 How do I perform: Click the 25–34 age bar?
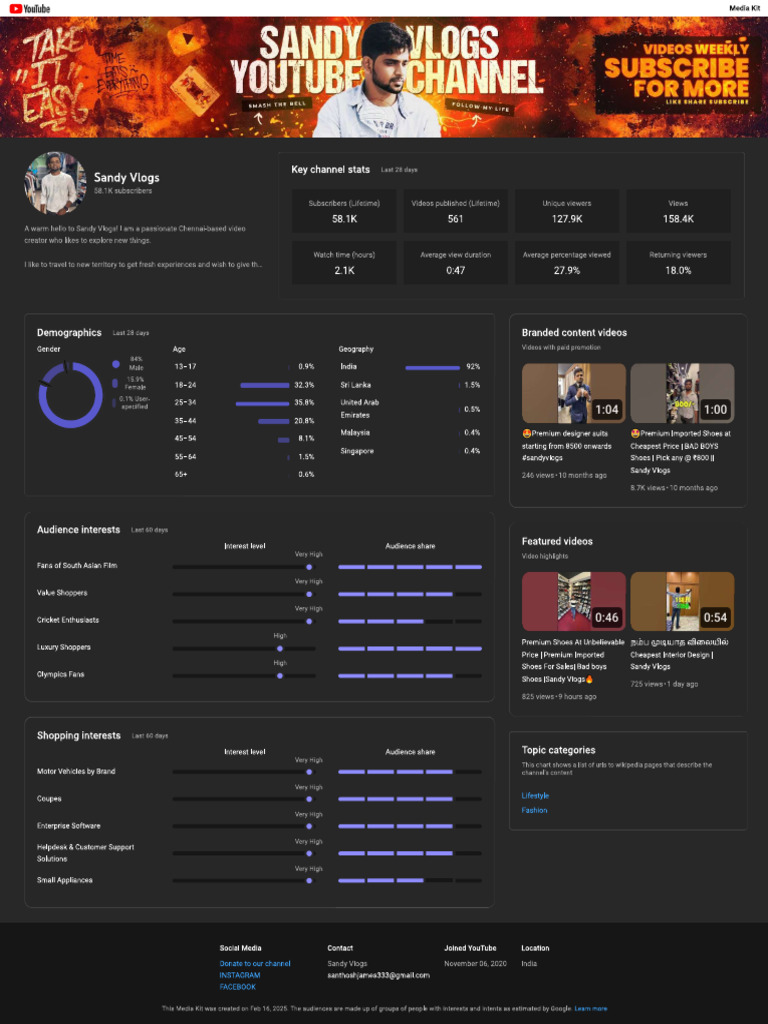click(263, 403)
